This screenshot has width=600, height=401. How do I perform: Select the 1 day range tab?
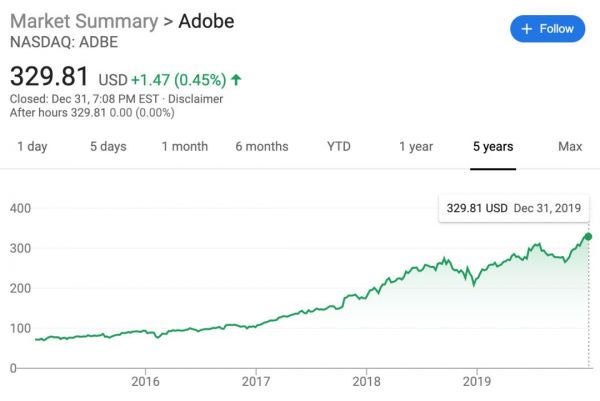[x=31, y=147]
